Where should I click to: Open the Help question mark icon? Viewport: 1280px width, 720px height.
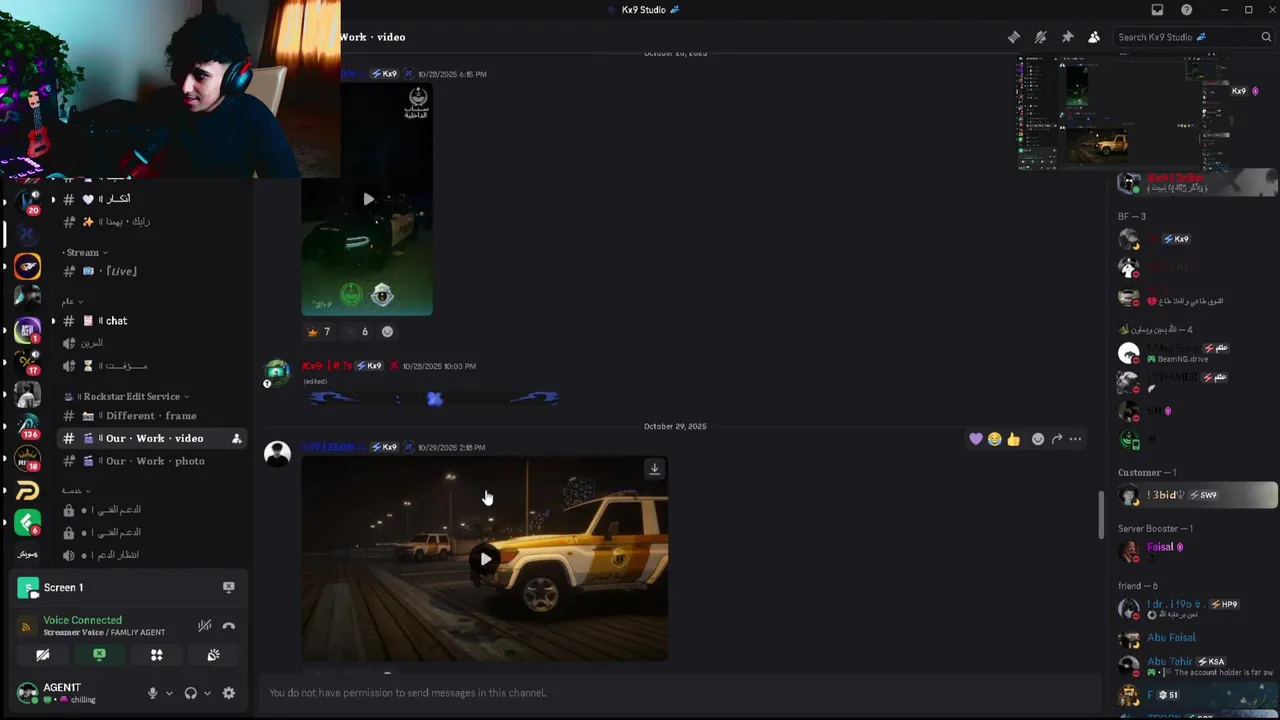point(1186,10)
